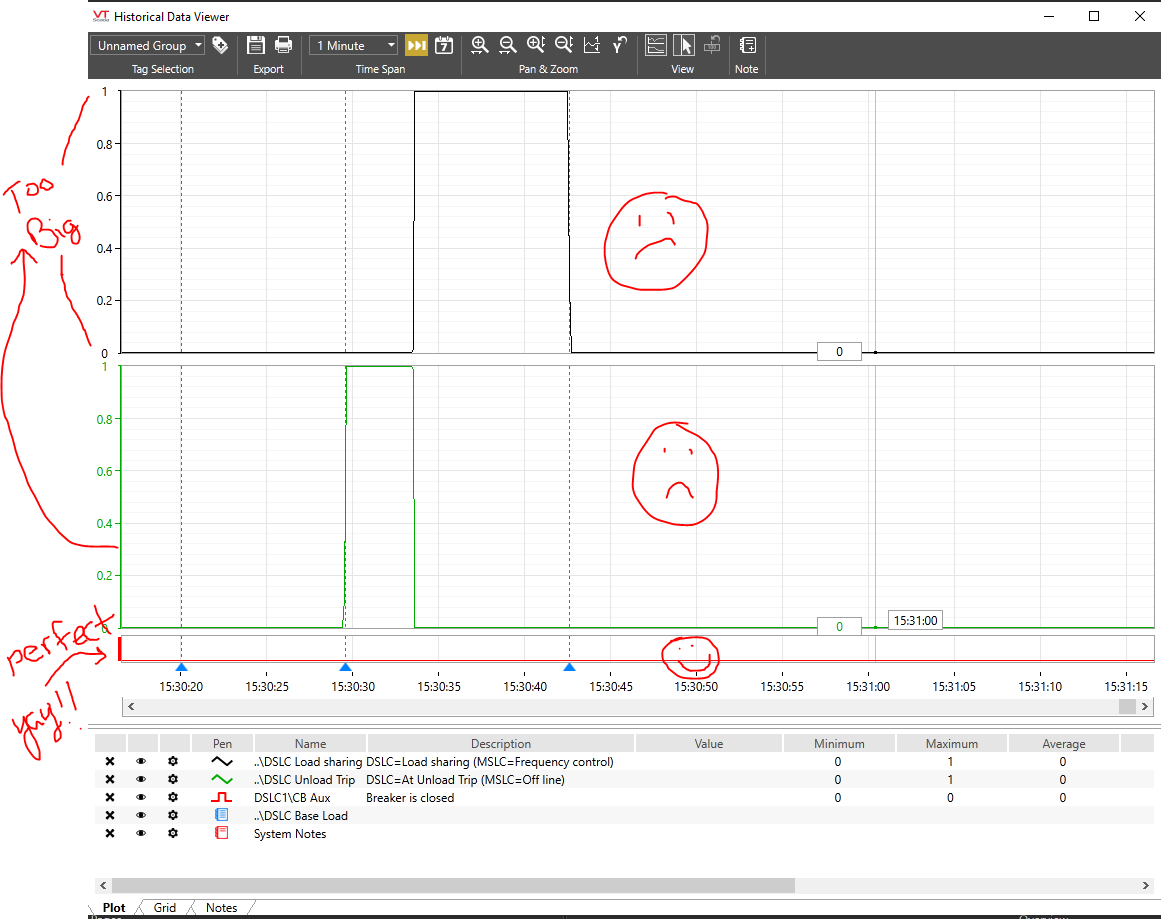Add a note with Note icon
This screenshot has height=919, width=1161.
tap(748, 45)
